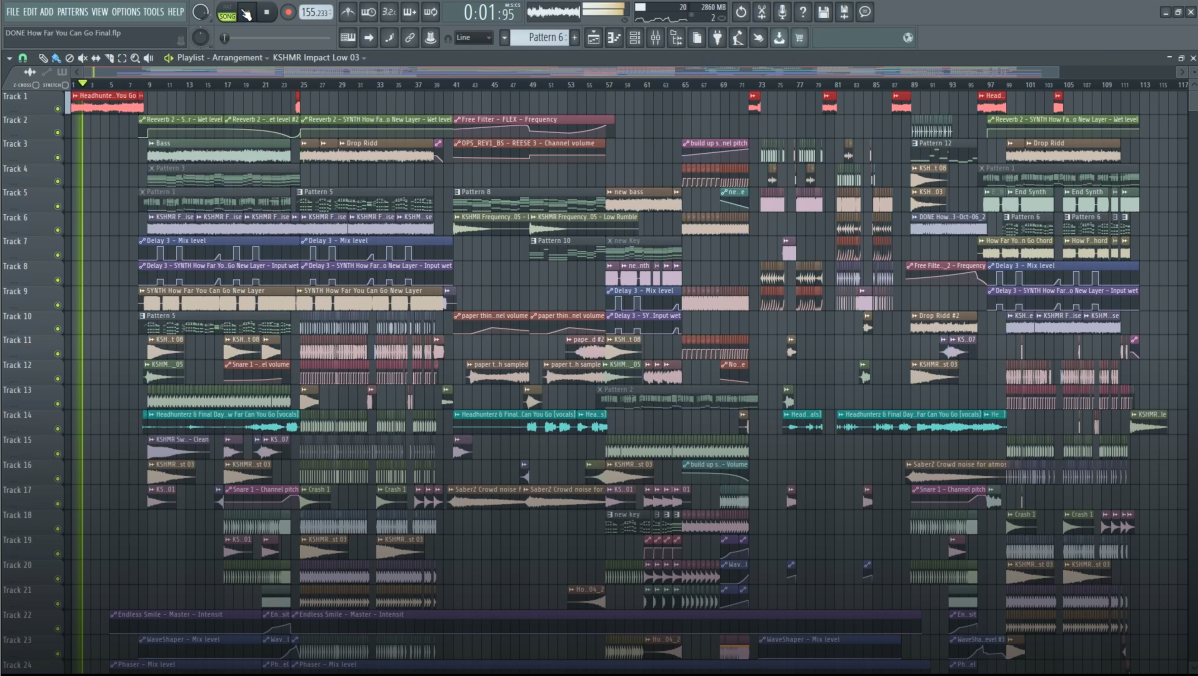Mute Track 3 using its green light

pyautogui.click(x=58, y=157)
